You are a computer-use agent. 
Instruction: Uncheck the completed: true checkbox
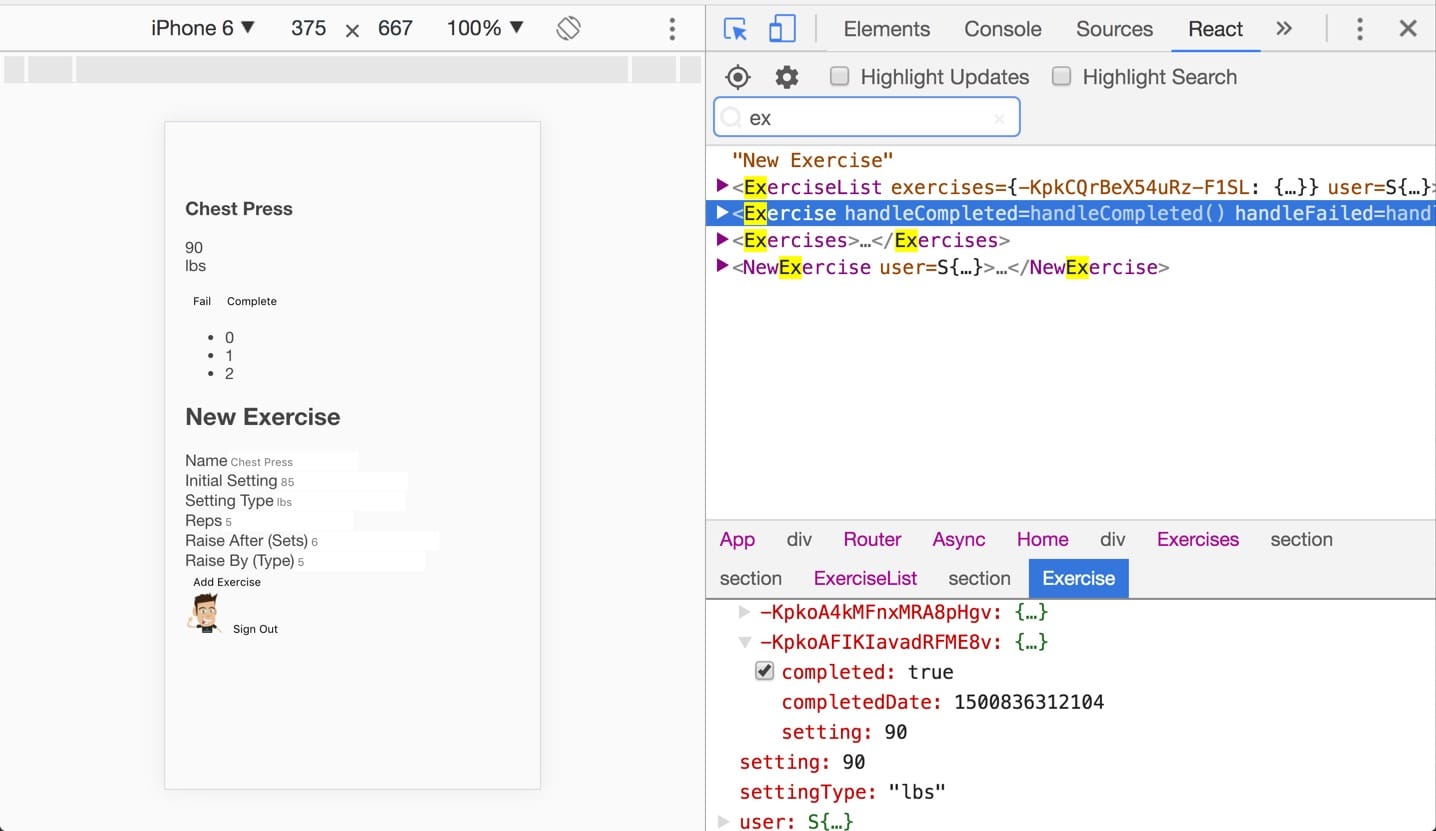tap(765, 671)
